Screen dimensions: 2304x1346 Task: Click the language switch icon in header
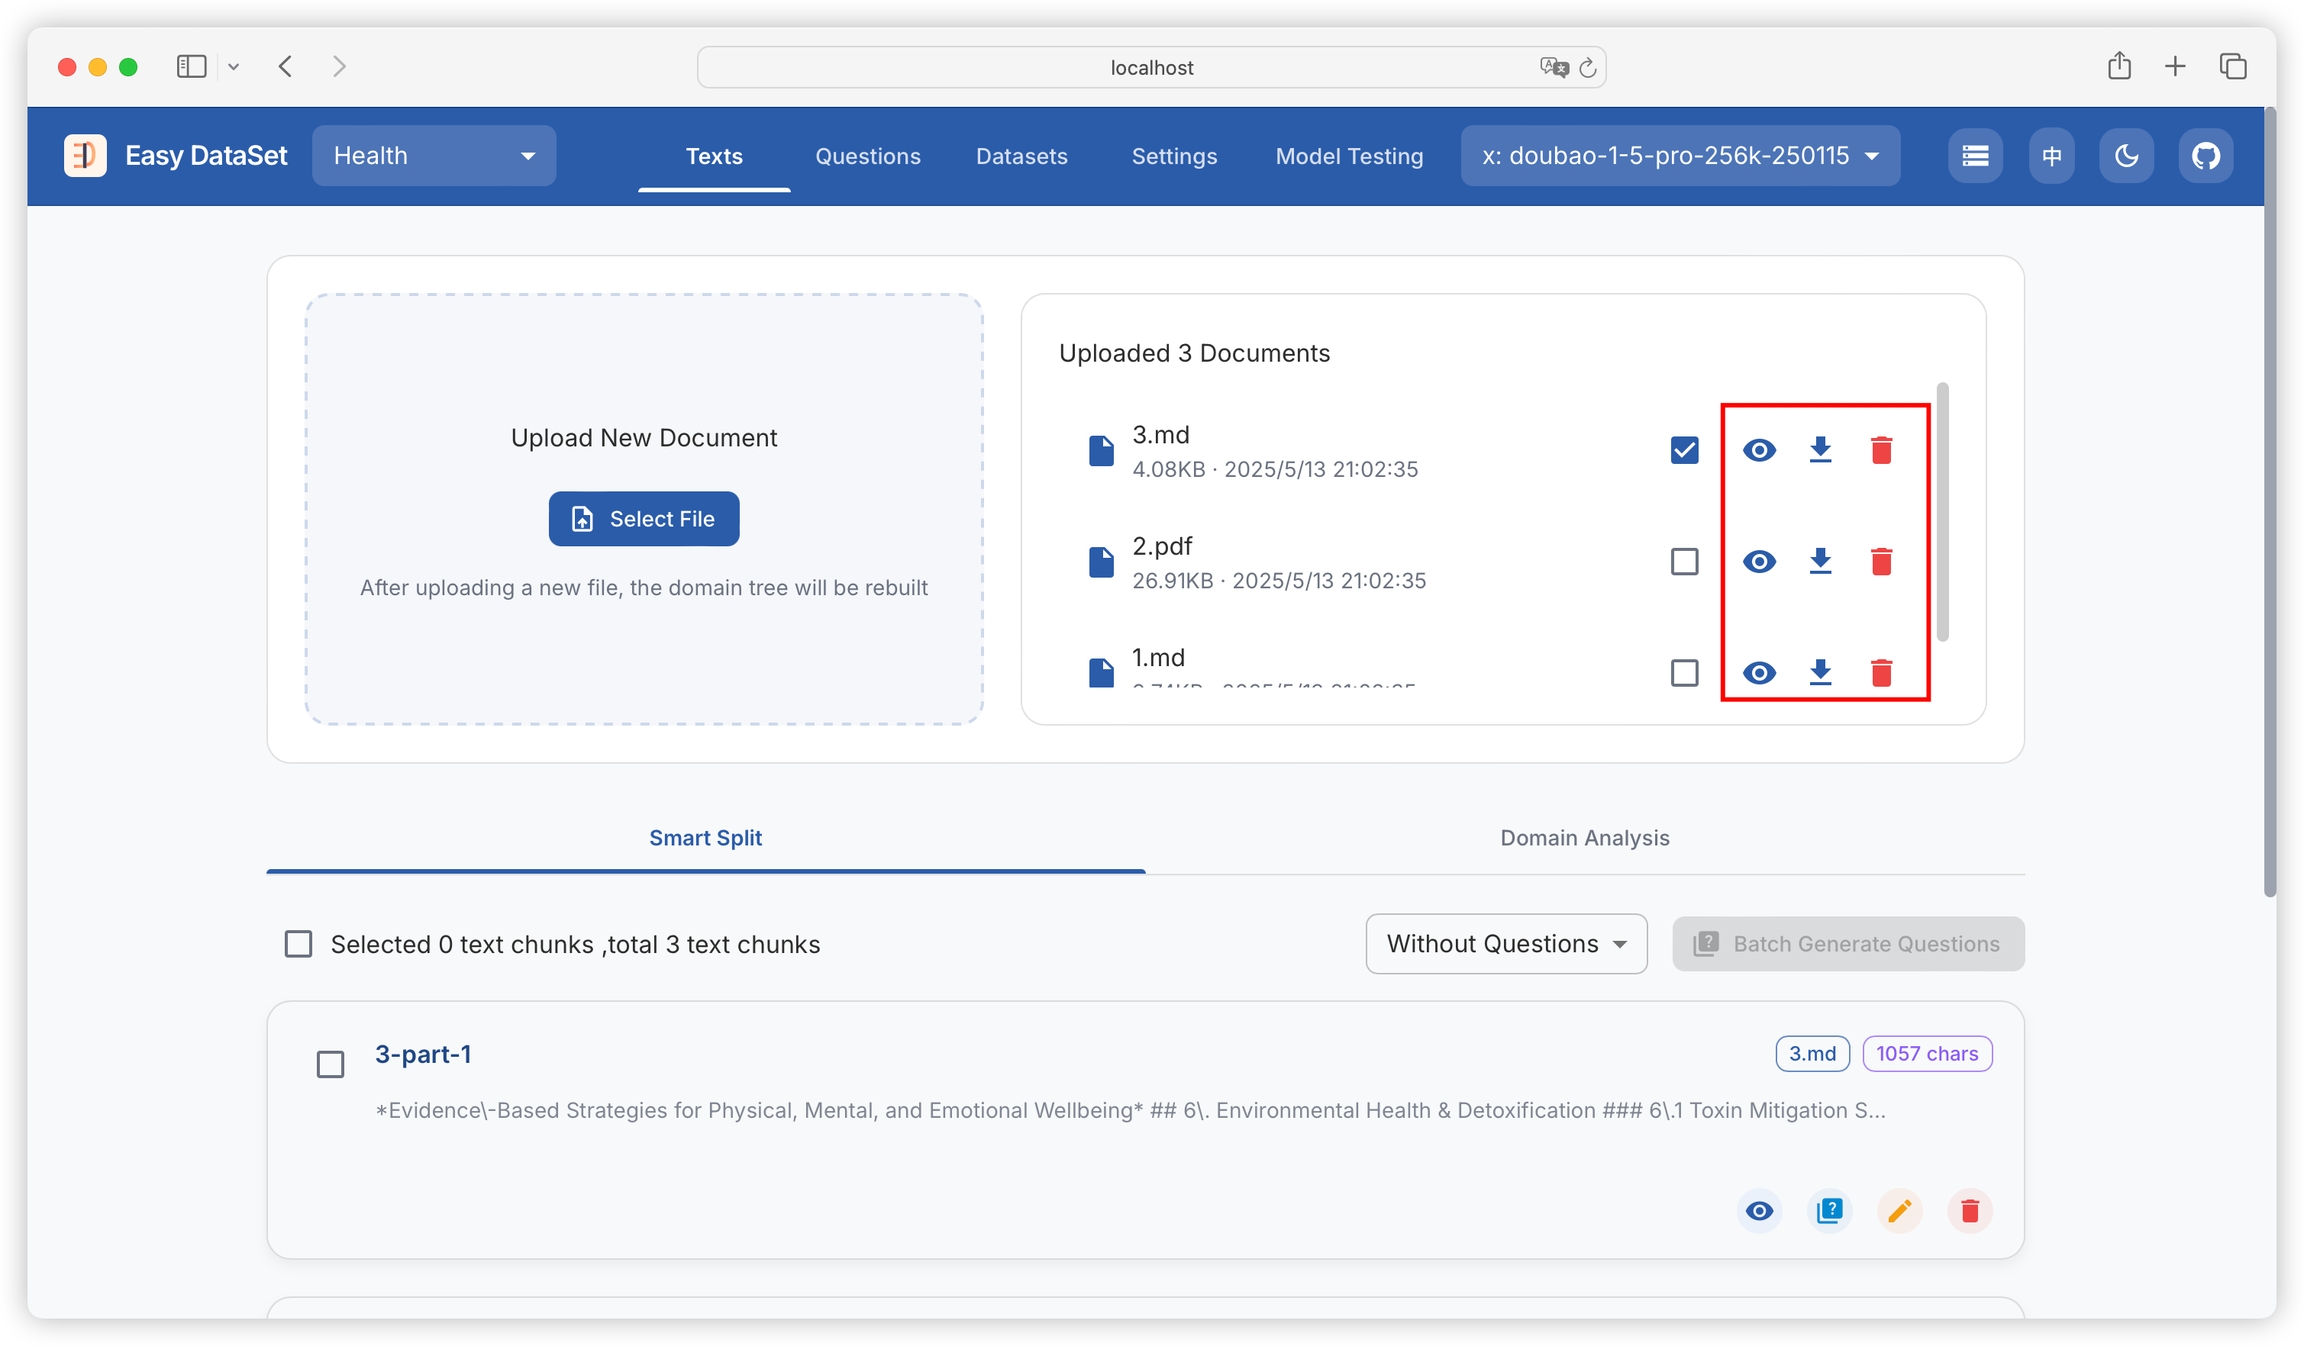coord(2051,156)
